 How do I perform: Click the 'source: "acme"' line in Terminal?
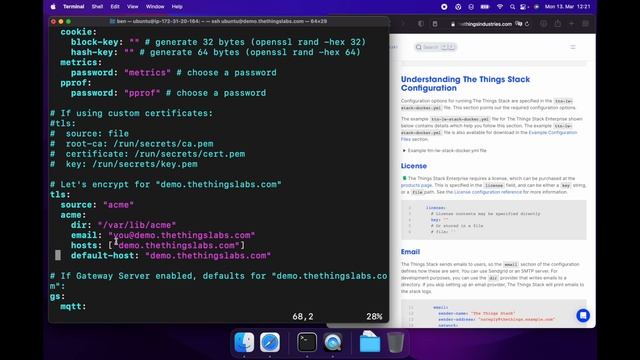click(x=97, y=204)
